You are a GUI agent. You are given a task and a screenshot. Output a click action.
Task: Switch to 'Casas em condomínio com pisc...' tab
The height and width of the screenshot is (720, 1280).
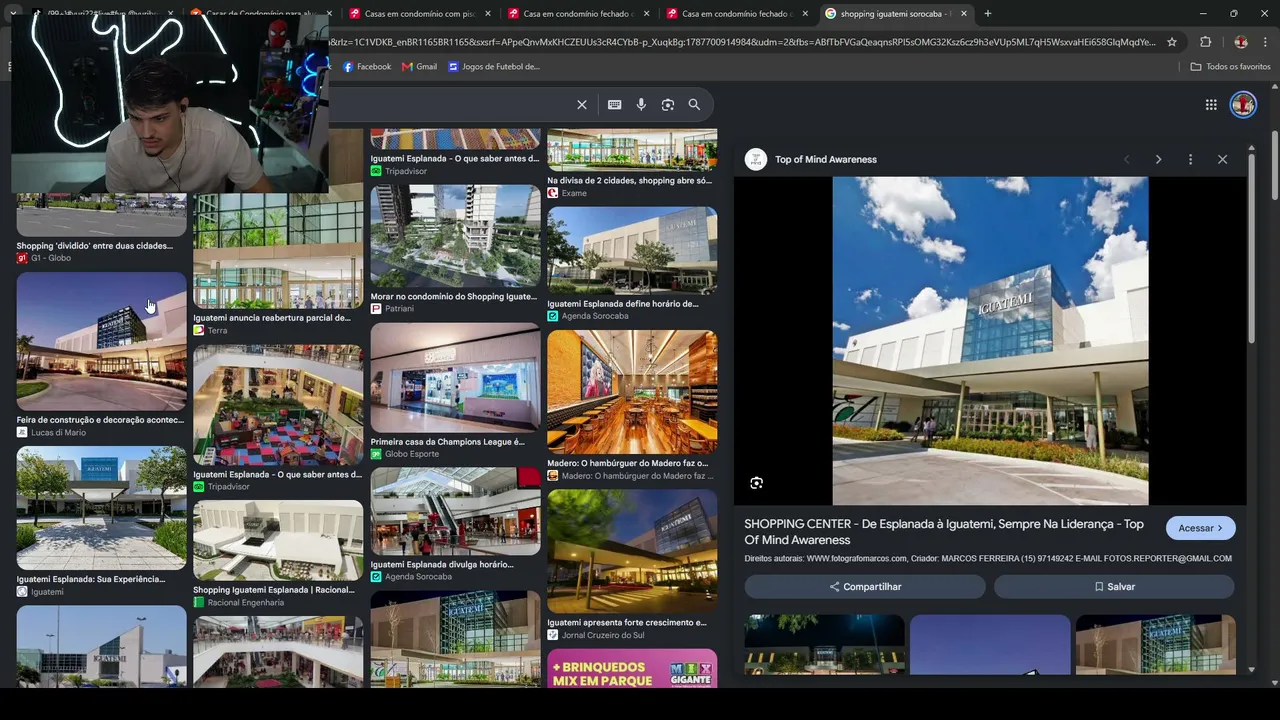tap(419, 14)
